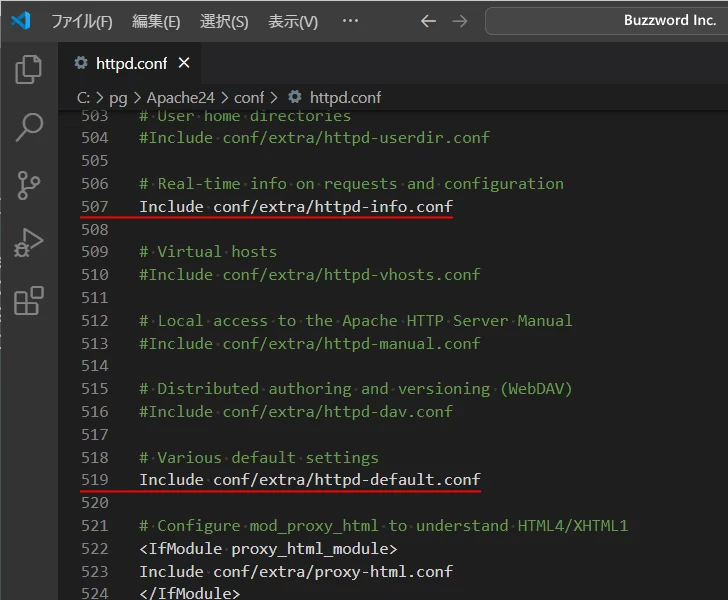Viewport: 728px width, 600px height.
Task: Open the ファイル(F) menu
Action: click(81, 21)
